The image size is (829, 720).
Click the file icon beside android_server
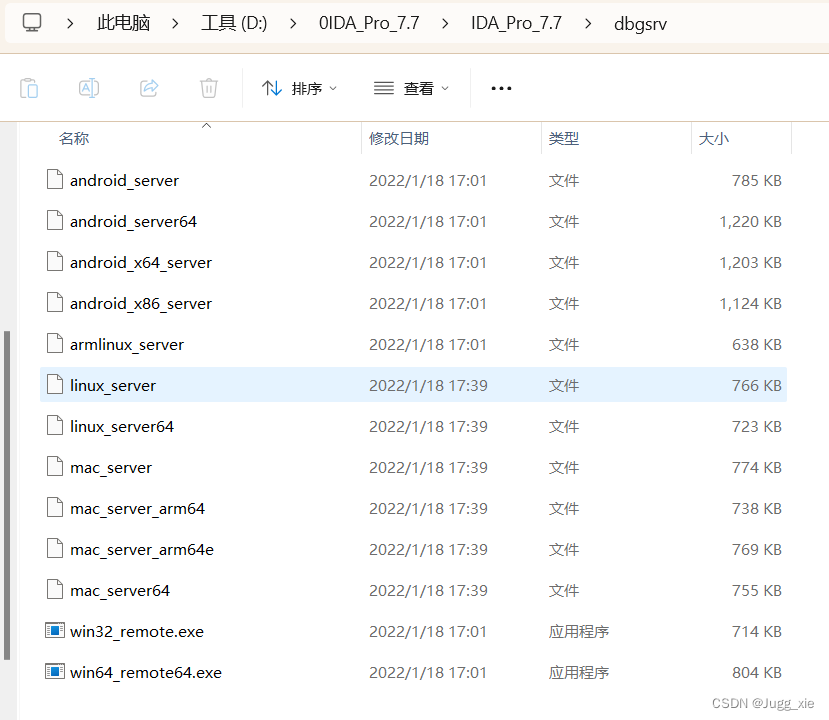tap(54, 179)
